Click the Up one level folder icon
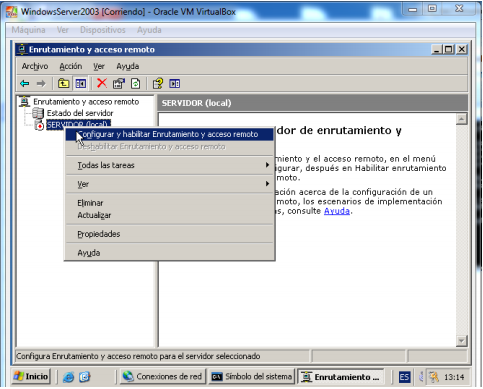483x389 pixels. 63,83
